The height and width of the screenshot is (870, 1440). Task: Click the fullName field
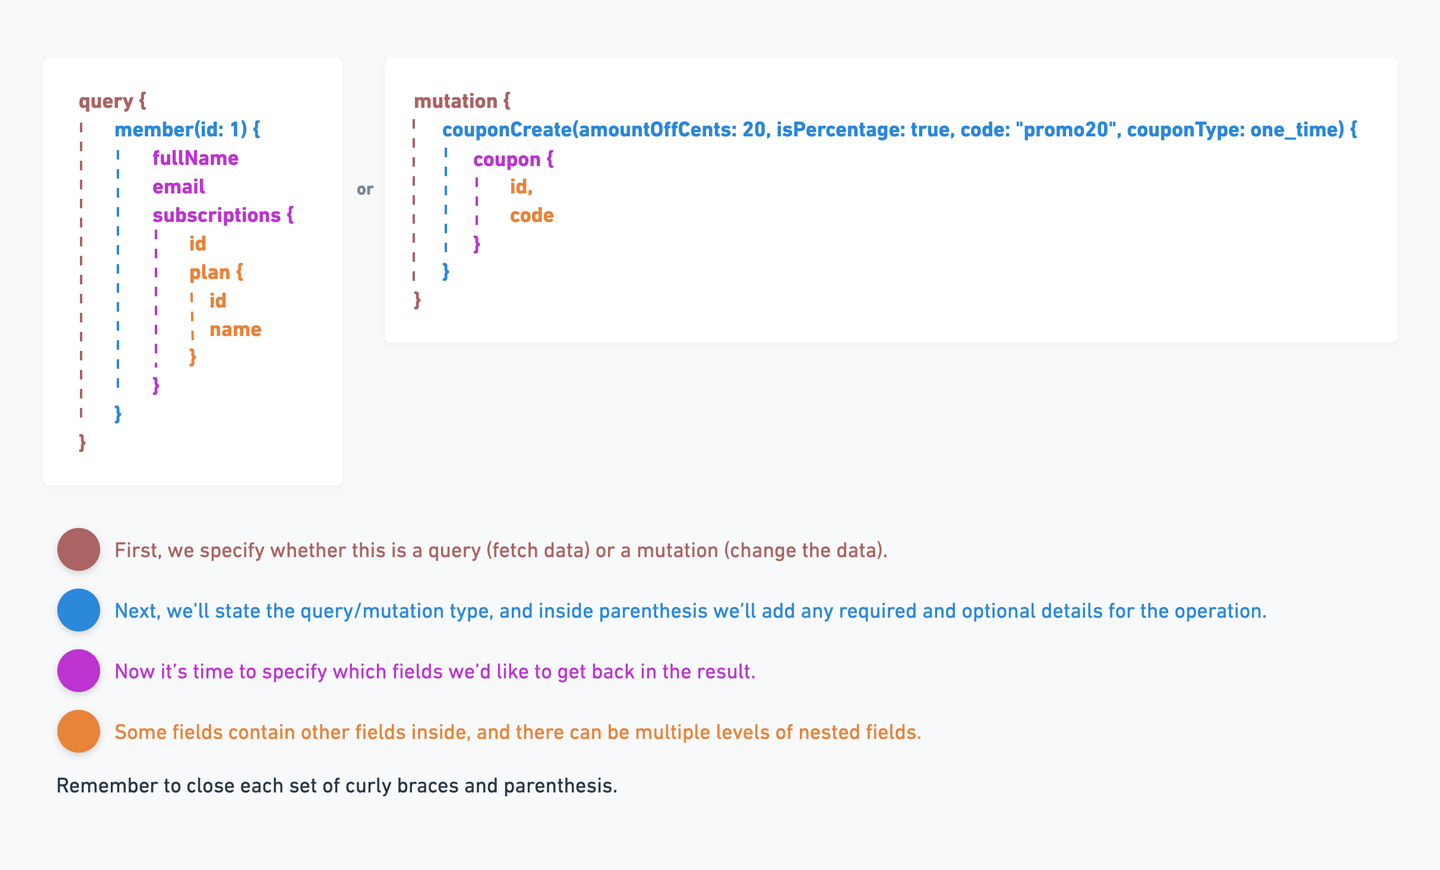point(195,158)
